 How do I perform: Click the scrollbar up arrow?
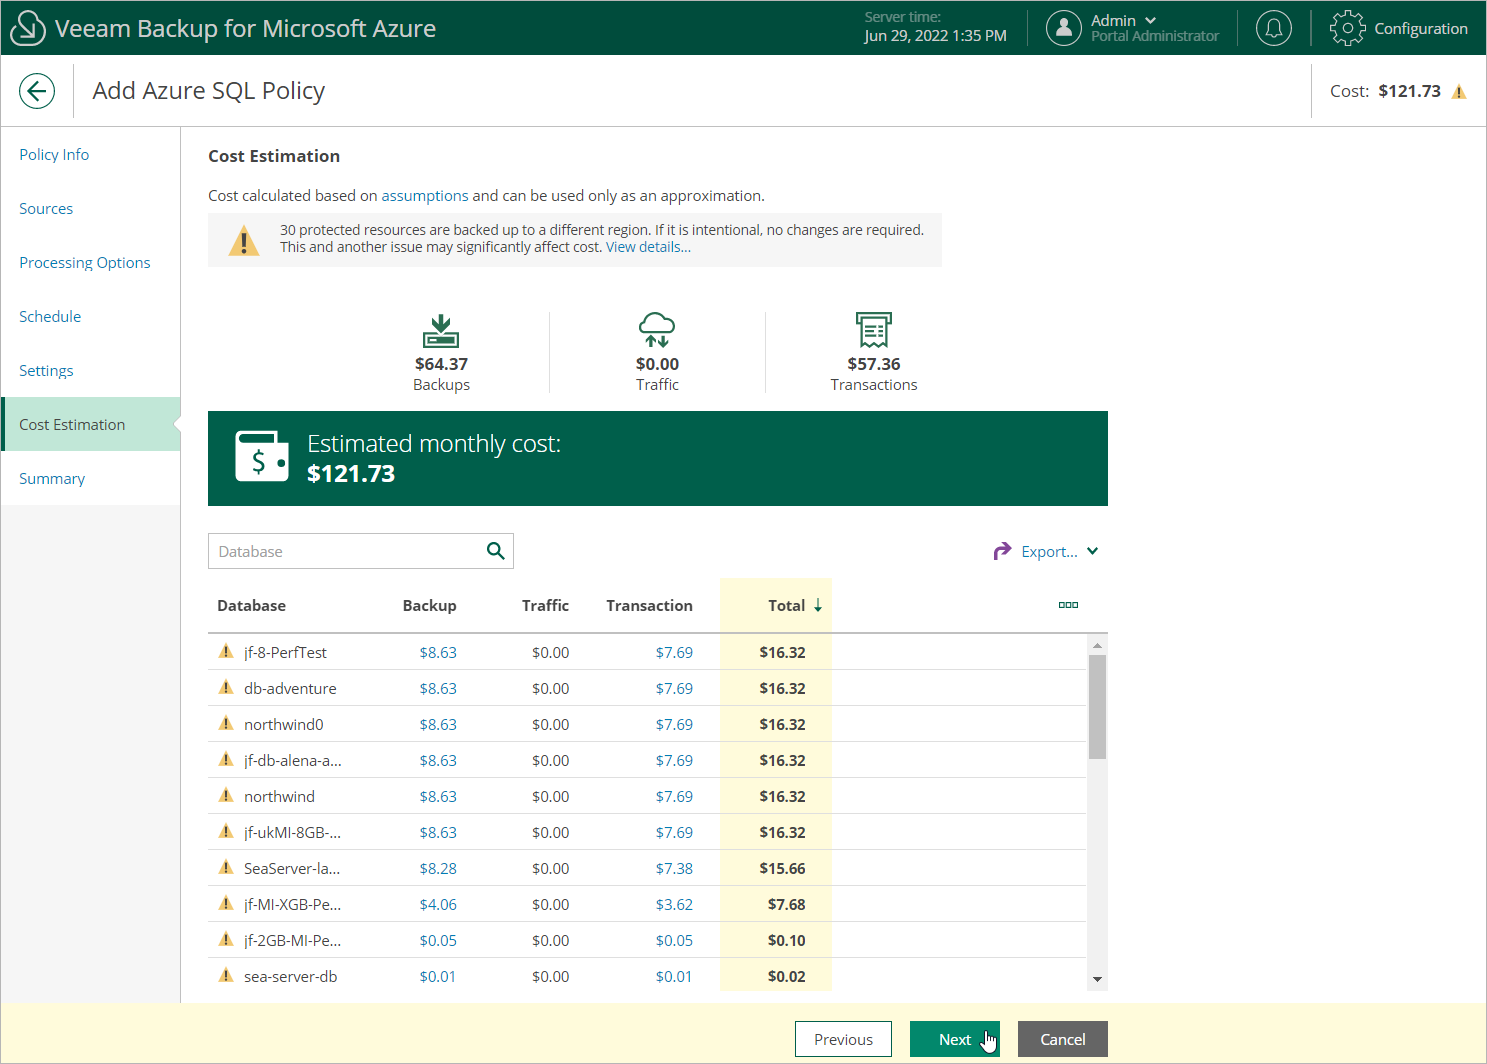pos(1097,646)
